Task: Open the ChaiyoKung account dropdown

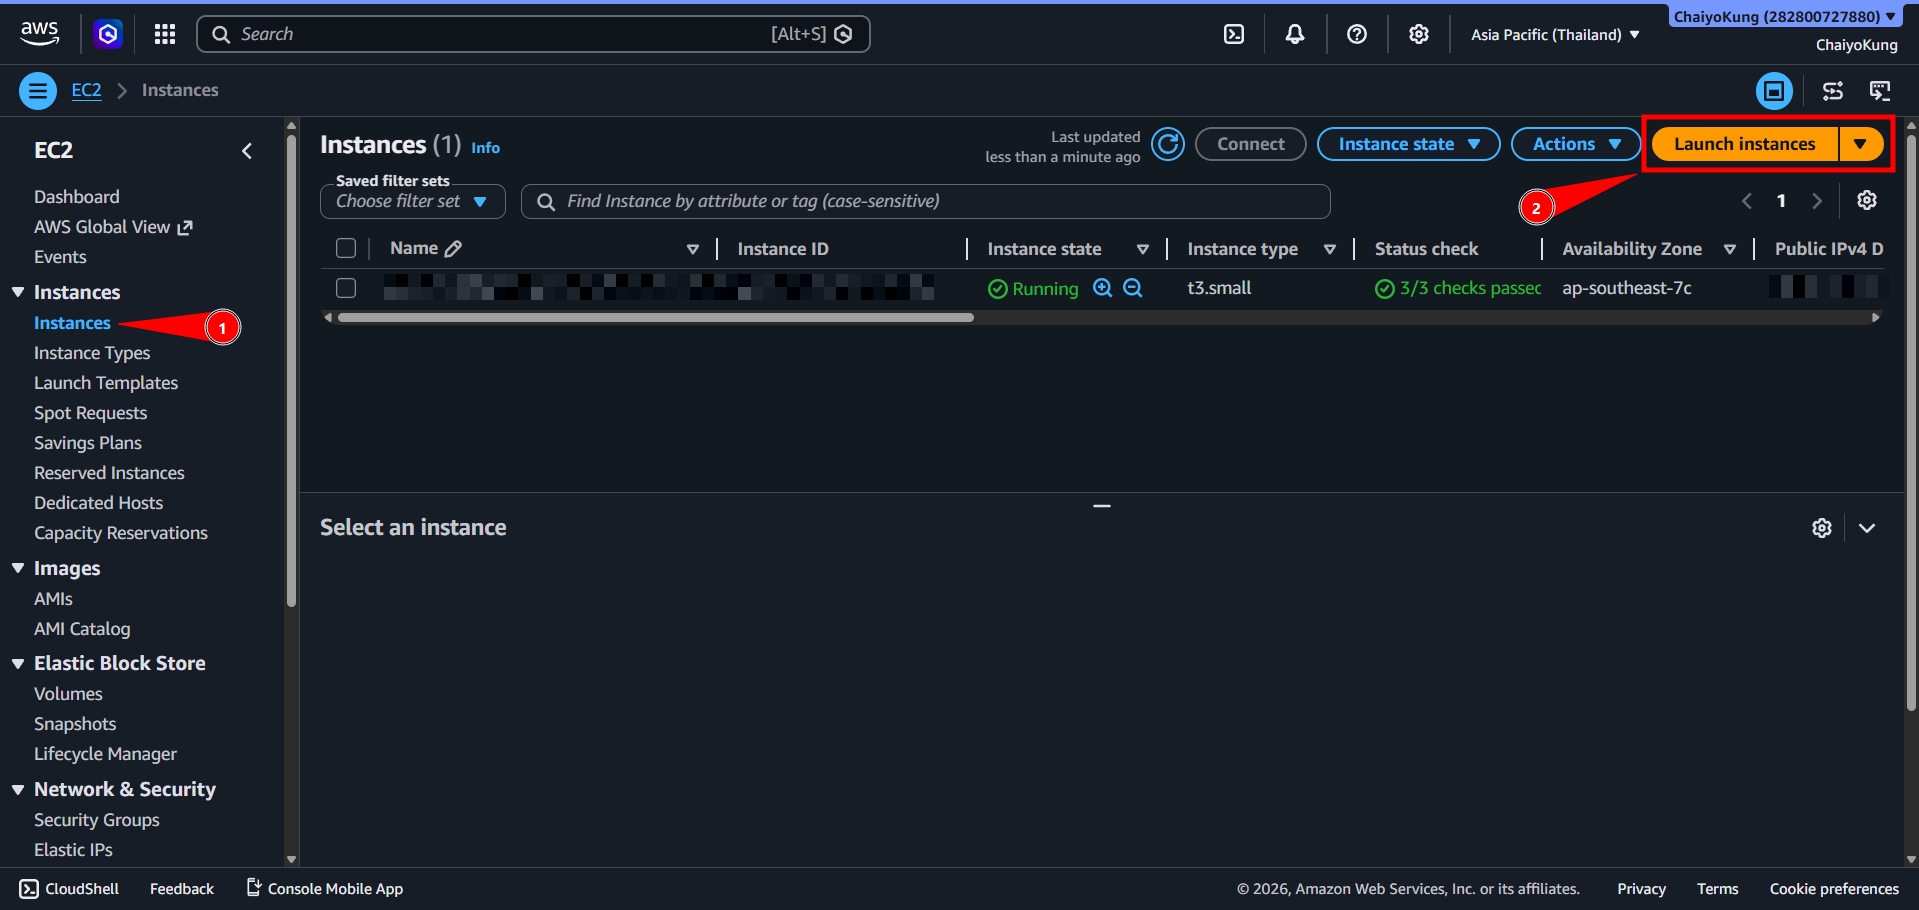Action: coord(1784,16)
